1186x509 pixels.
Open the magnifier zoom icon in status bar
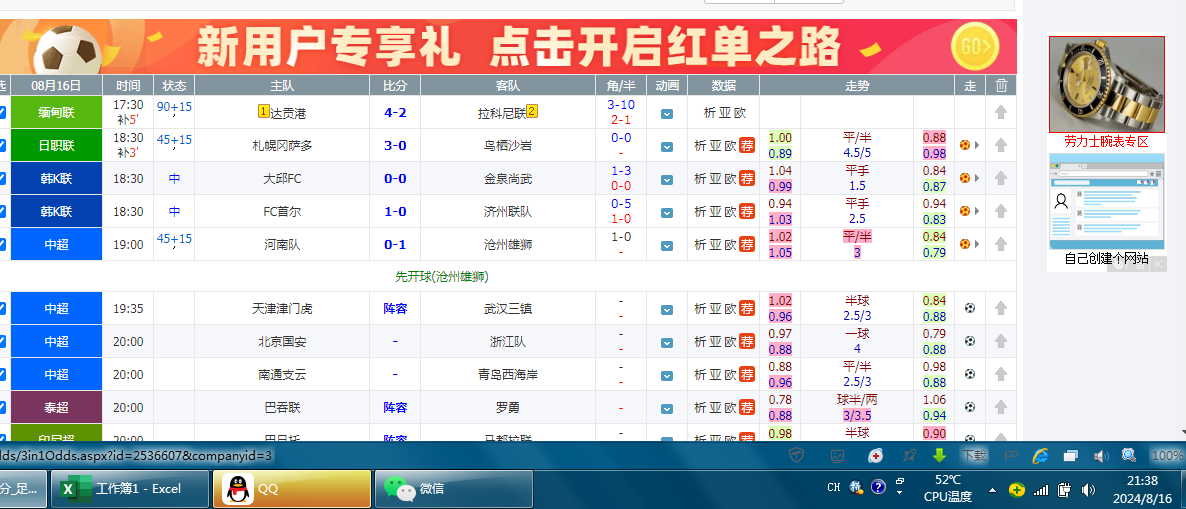tap(1129, 455)
